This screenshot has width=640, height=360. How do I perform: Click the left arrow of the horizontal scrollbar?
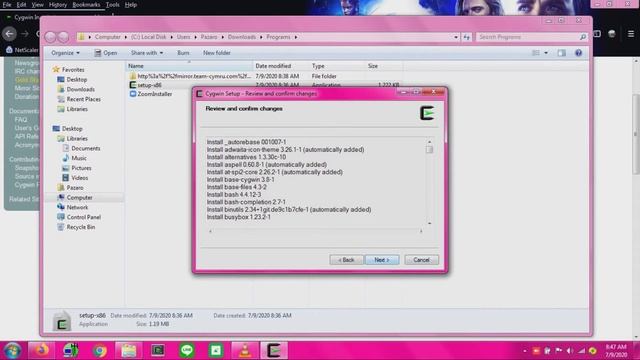(x=210, y=231)
